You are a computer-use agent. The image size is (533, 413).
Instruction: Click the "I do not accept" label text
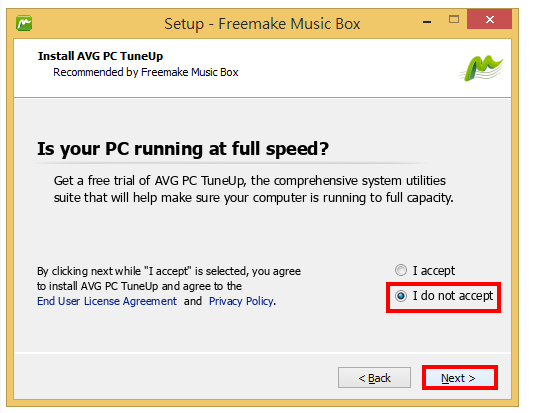[x=452, y=296]
